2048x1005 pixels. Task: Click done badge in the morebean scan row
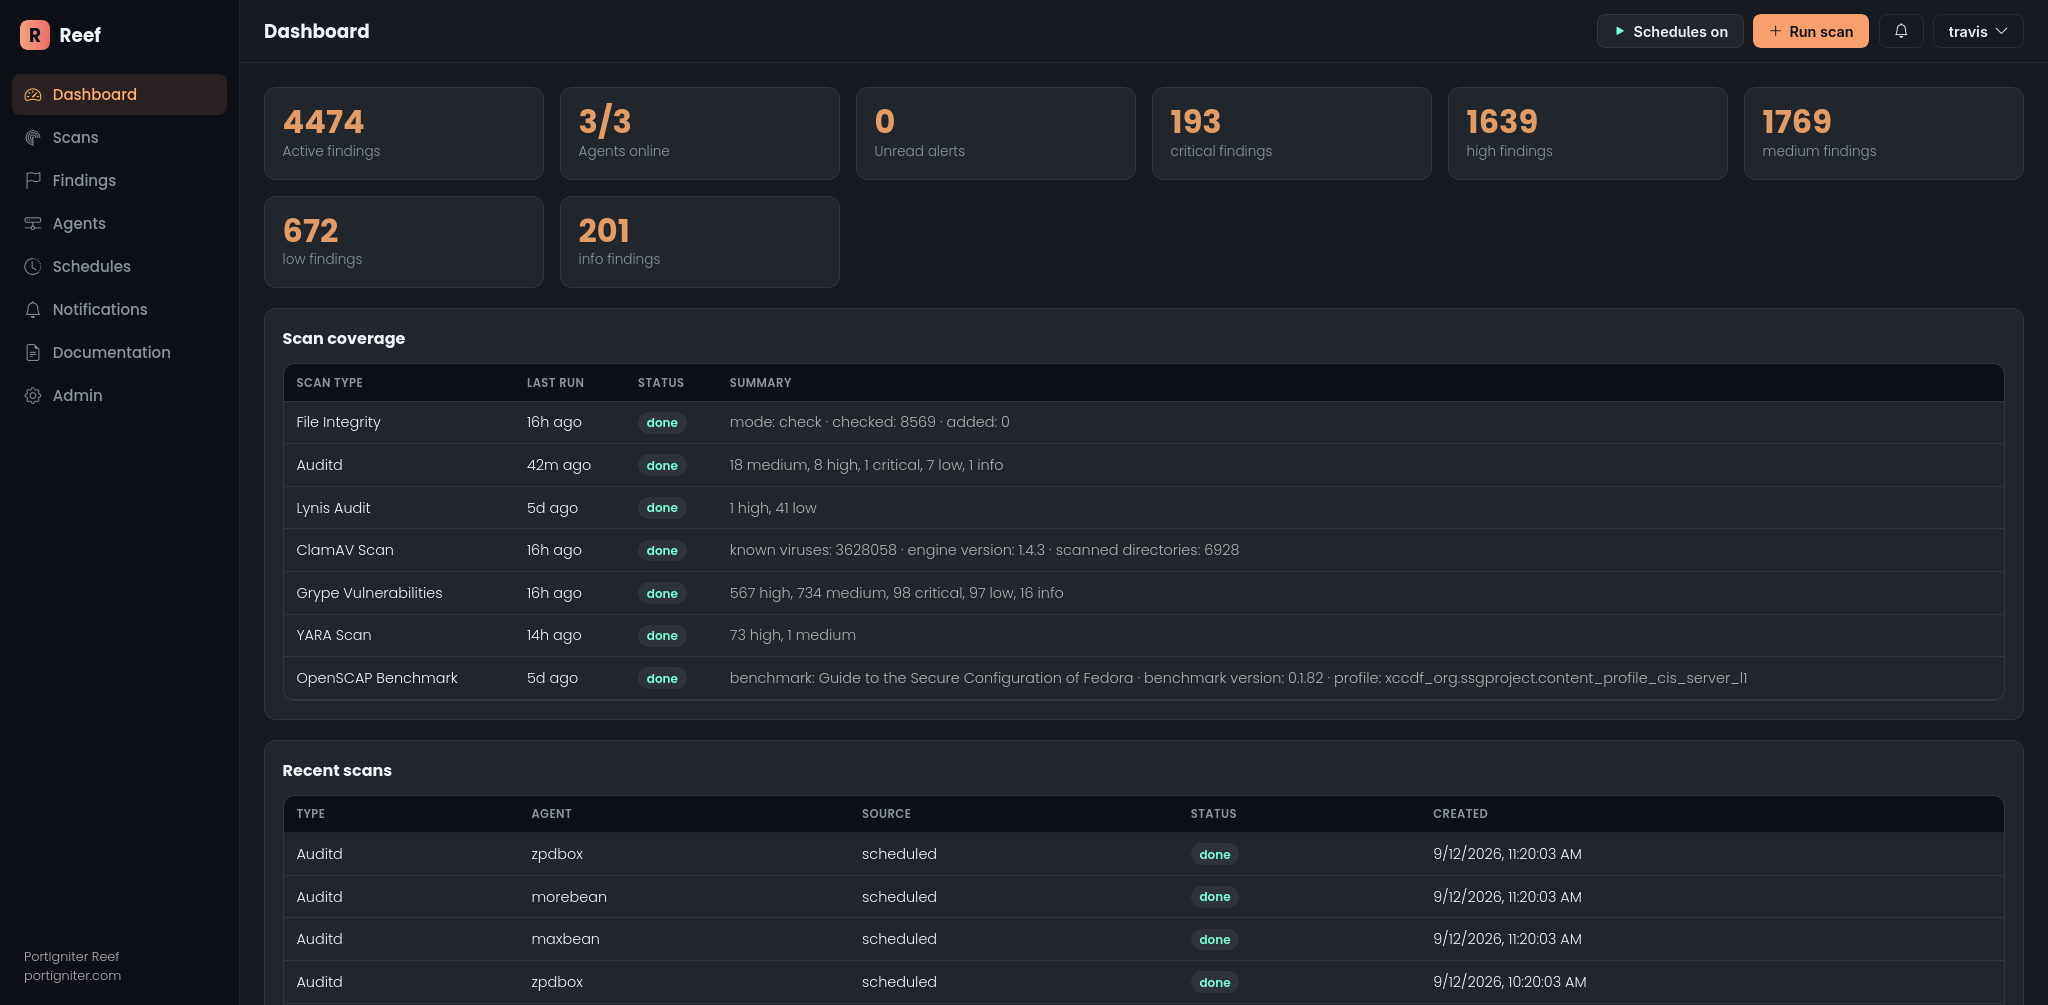(1214, 897)
